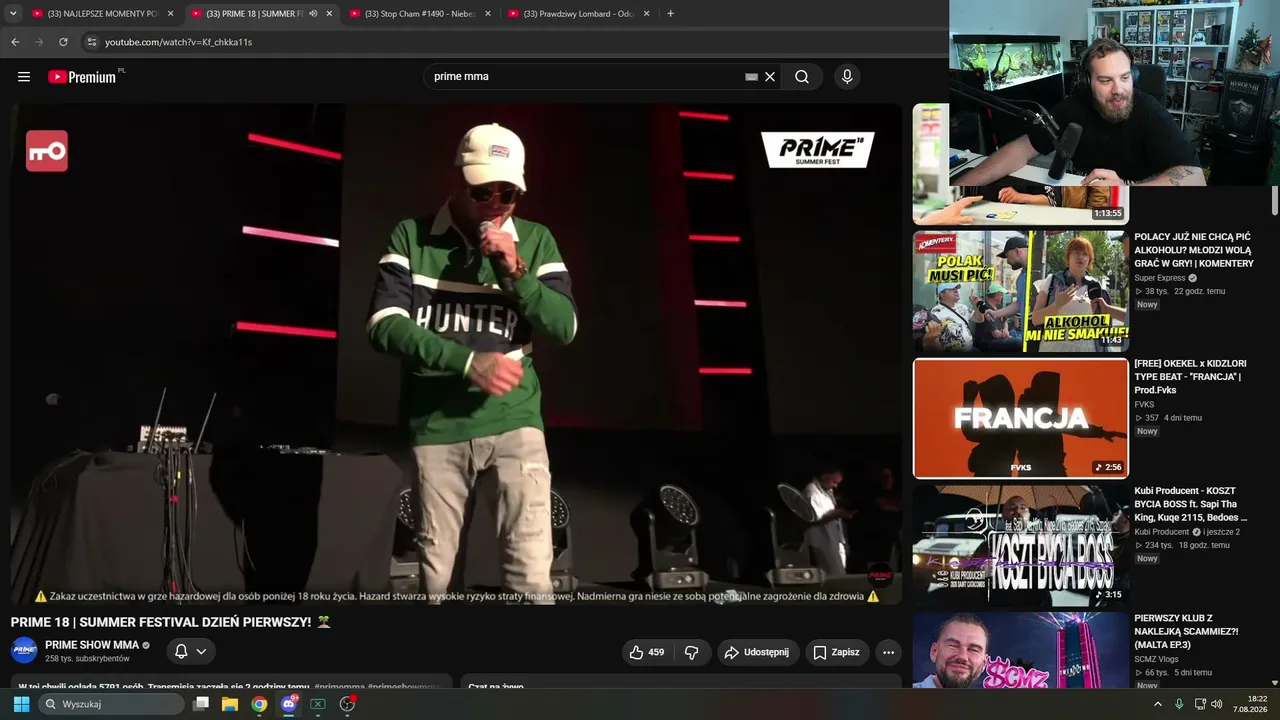1280x720 pixels.
Task: Open the FRANCJA orange thumbnail
Action: 1020,418
